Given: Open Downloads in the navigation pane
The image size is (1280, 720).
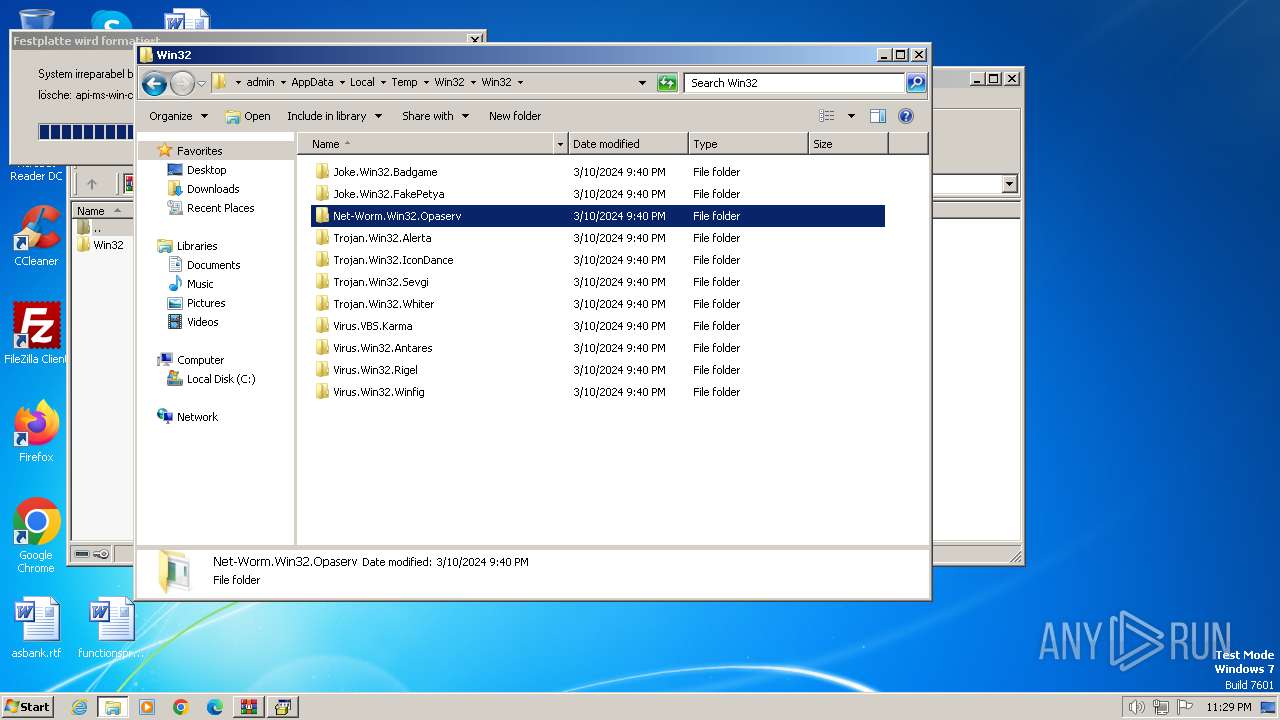Looking at the screenshot, I should tap(213, 189).
